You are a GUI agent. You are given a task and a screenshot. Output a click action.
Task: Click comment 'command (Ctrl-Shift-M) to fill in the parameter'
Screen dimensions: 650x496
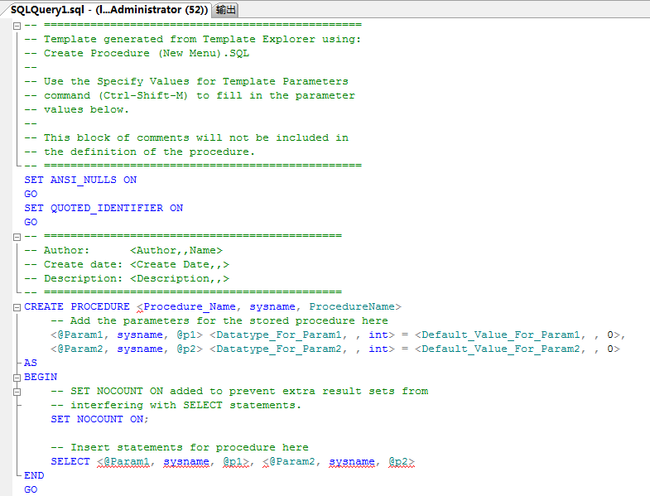[x=199, y=95]
